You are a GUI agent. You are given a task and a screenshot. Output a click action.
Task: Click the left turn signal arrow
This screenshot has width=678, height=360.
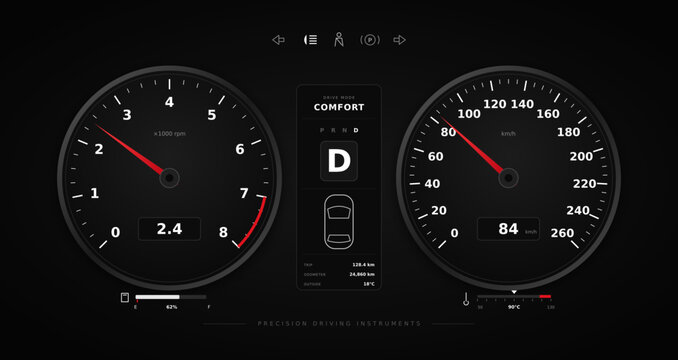point(278,40)
